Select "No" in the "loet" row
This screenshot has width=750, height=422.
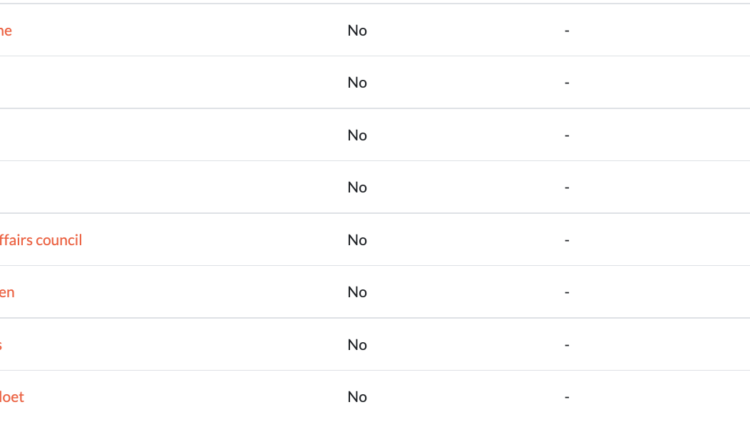[357, 397]
